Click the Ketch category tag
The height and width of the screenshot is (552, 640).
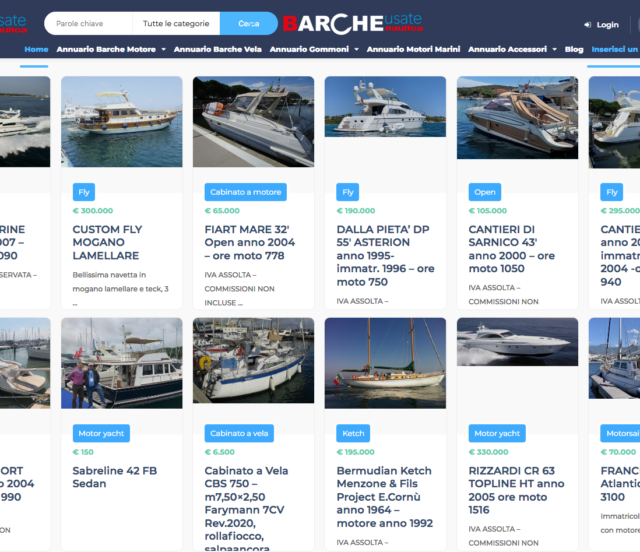click(352, 434)
